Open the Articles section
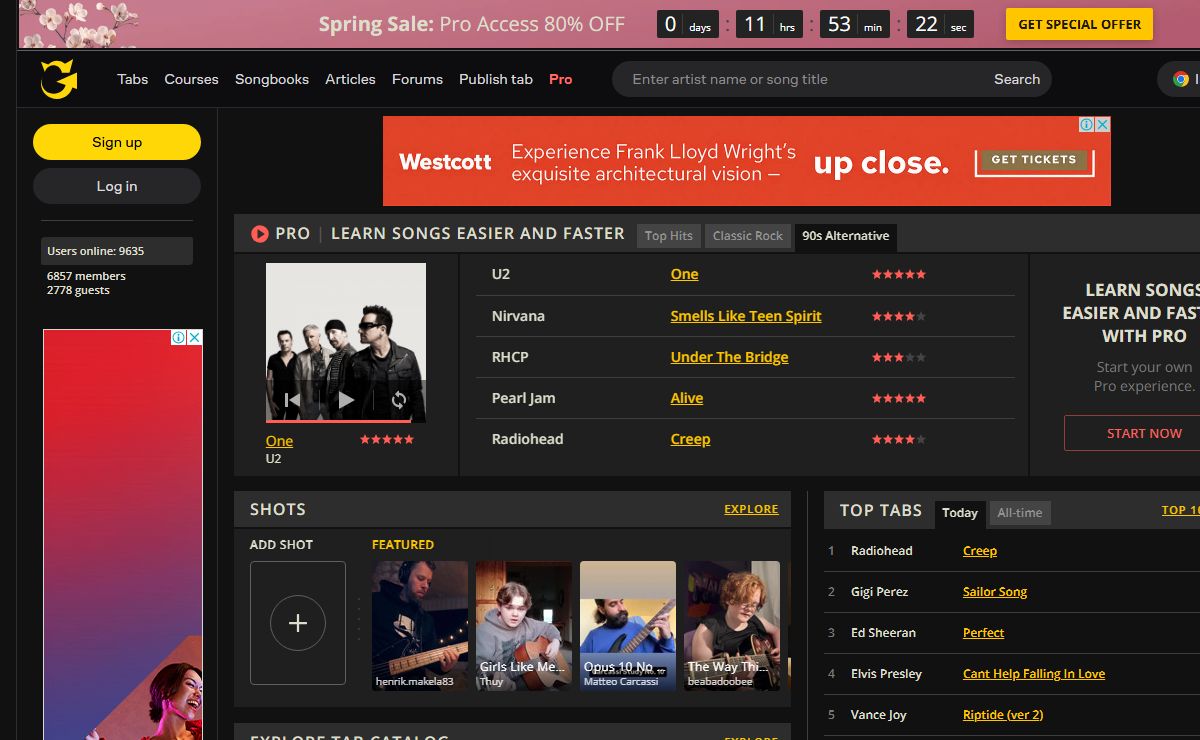This screenshot has height=740, width=1200. (x=350, y=79)
